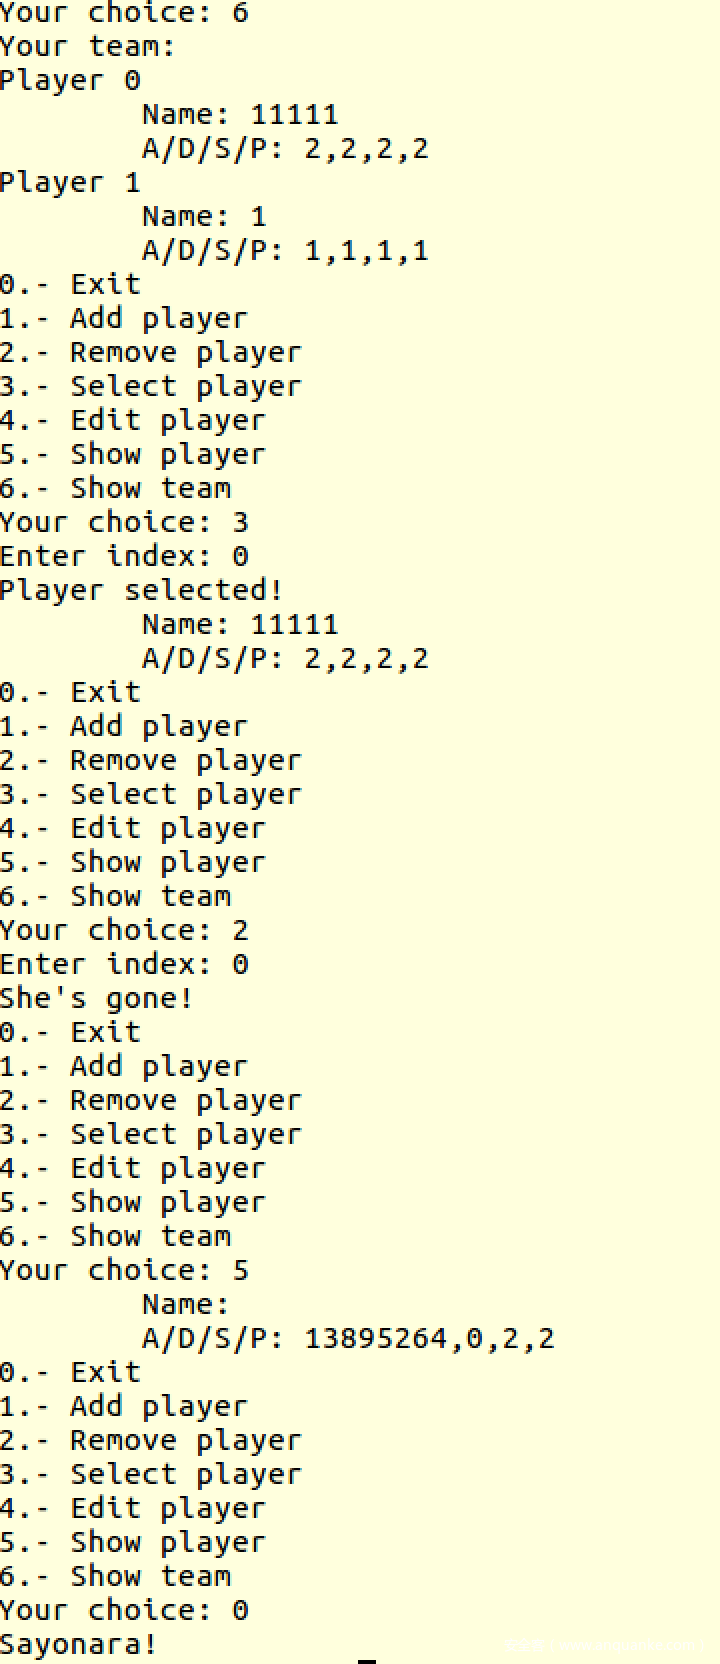Click the 'Player selected!' message
Viewport: 720px width, 1664px height.
pyautogui.click(x=141, y=591)
